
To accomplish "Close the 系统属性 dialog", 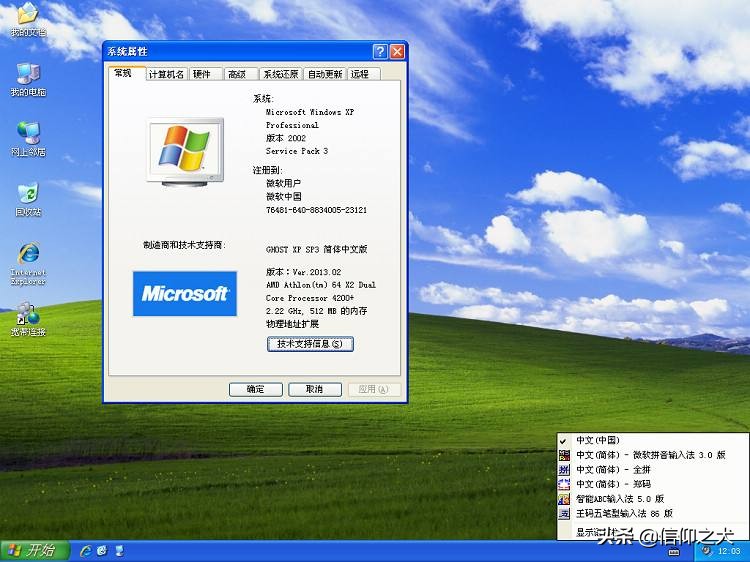I will (397, 51).
